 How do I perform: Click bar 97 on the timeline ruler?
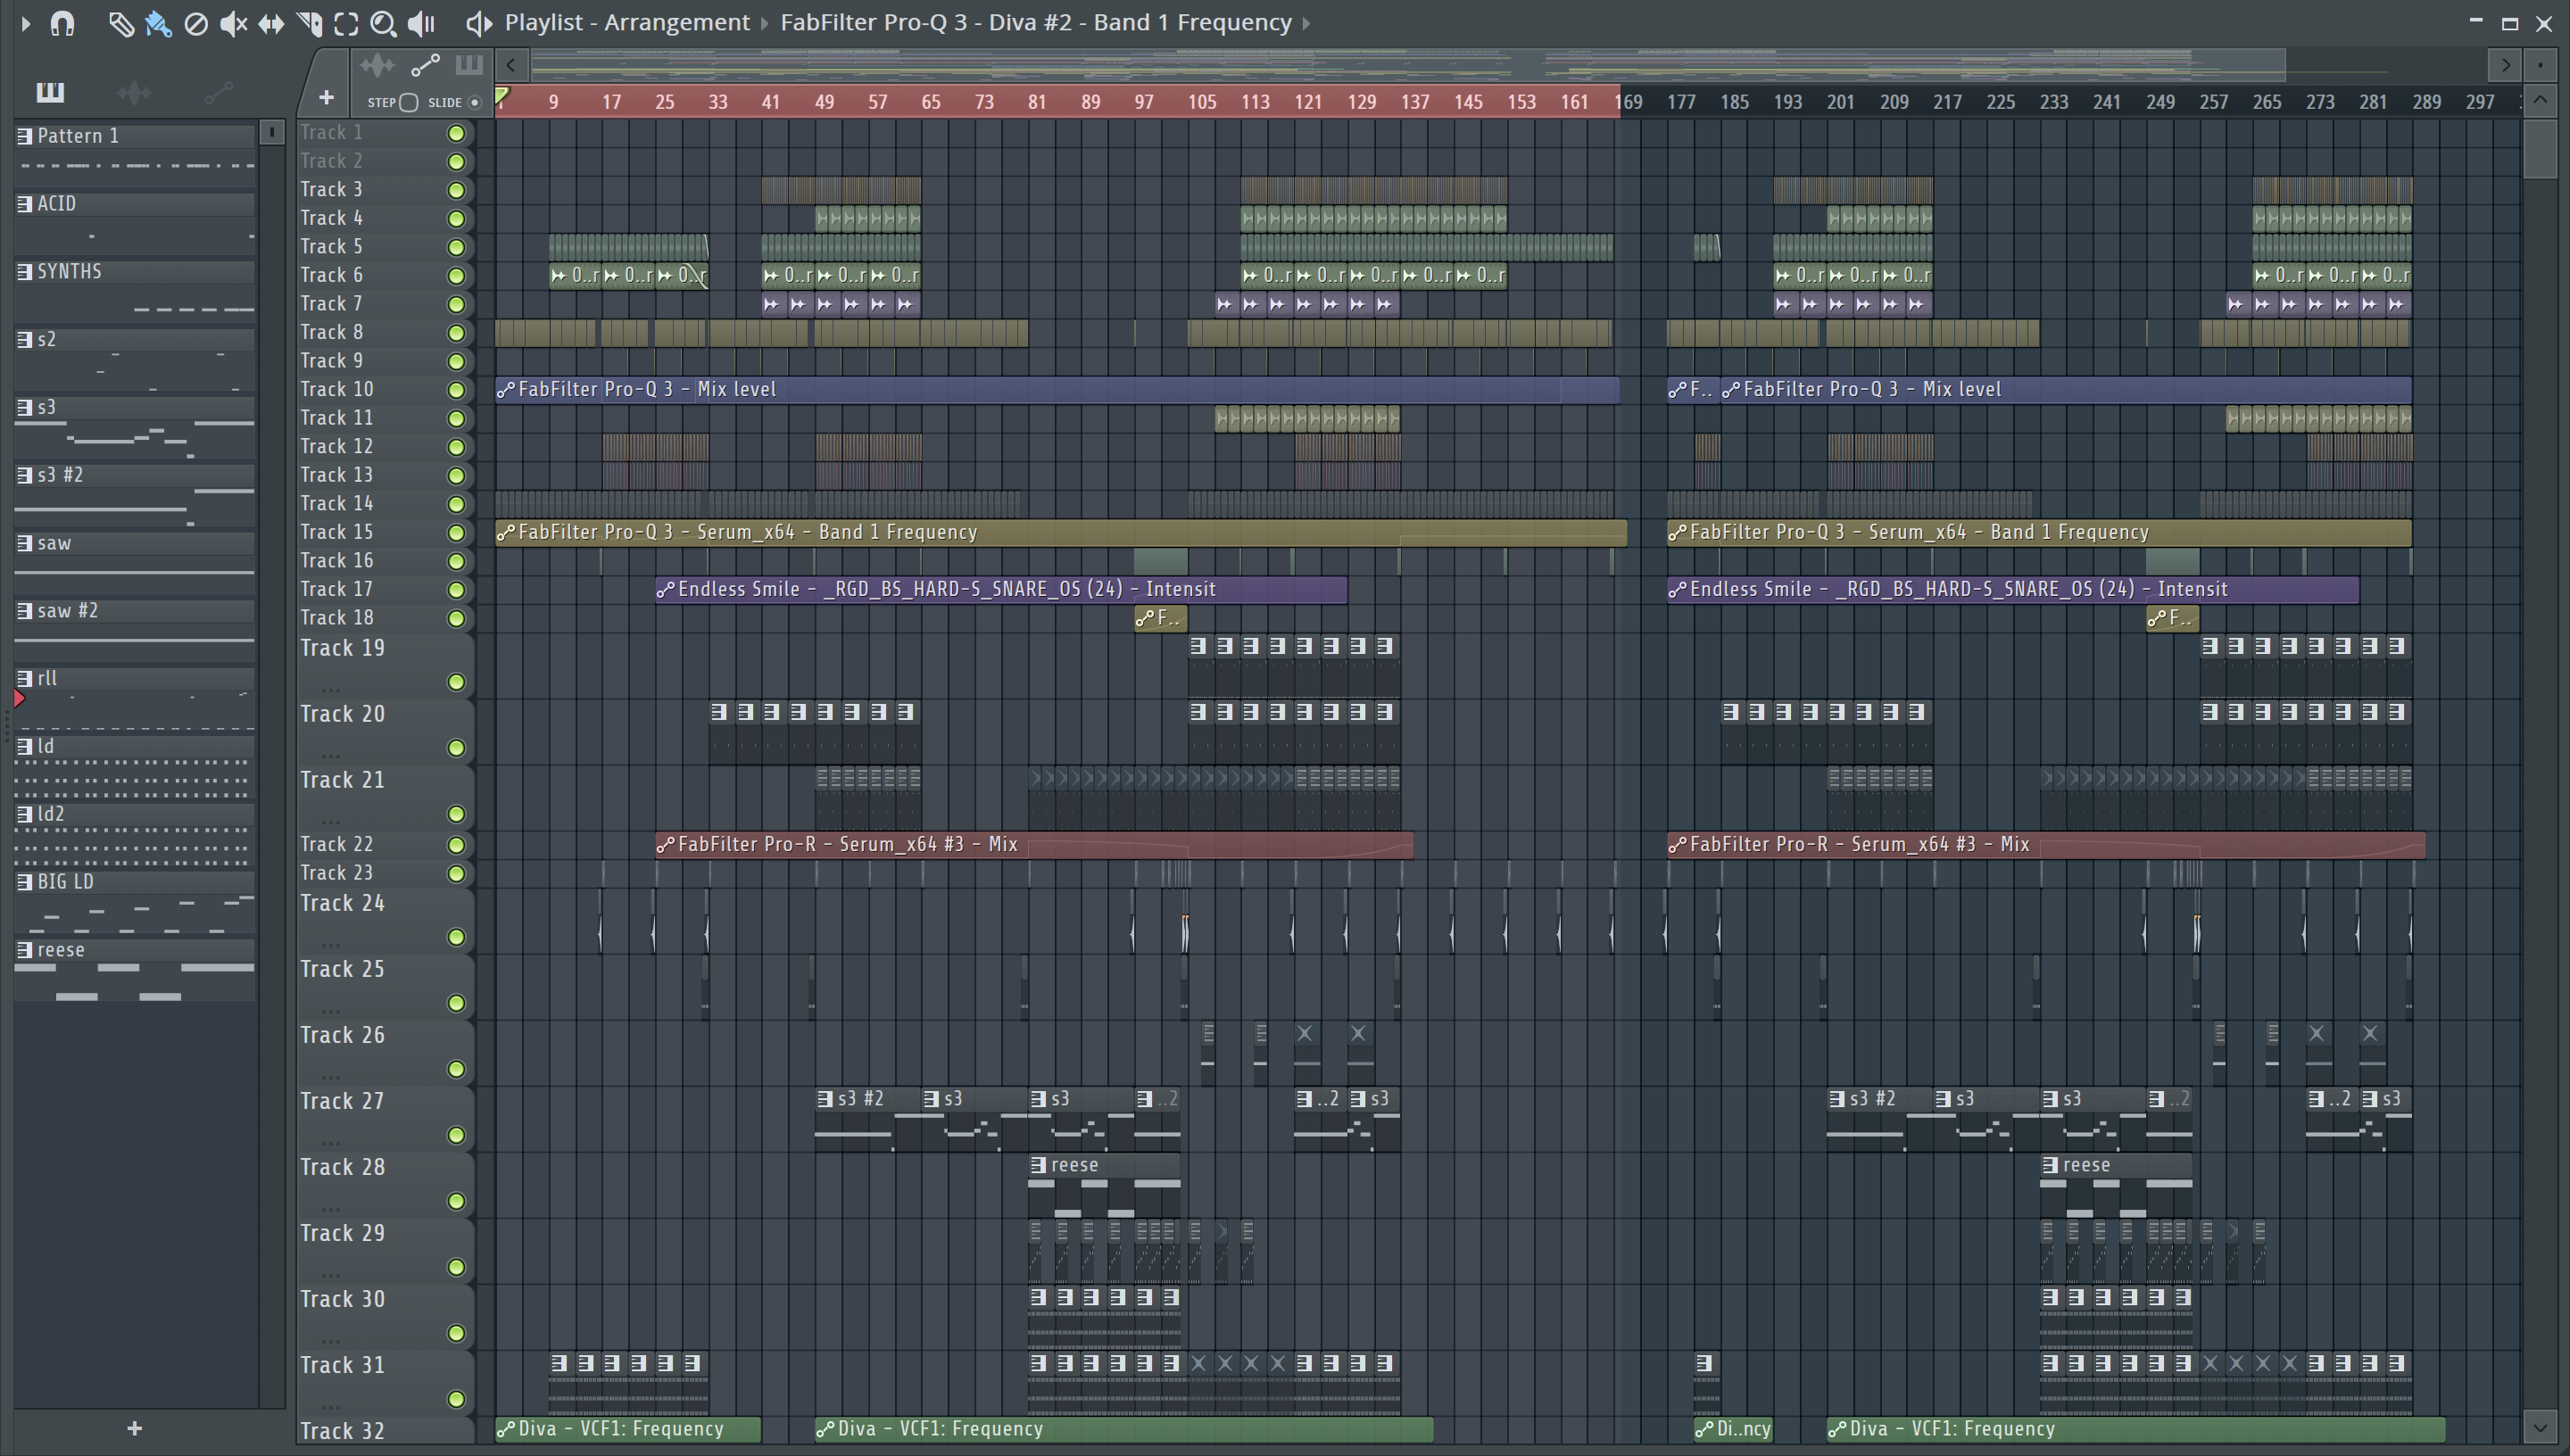(1144, 102)
